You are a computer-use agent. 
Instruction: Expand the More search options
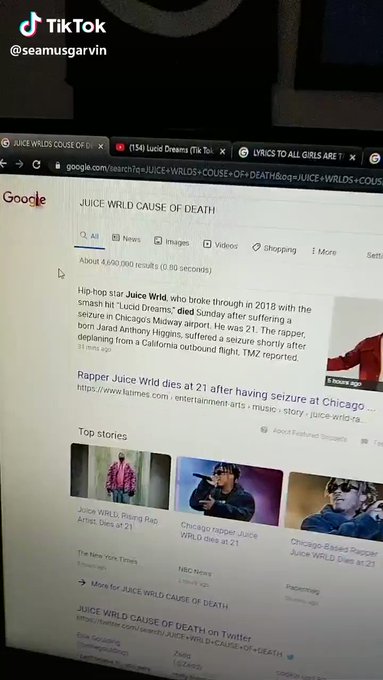(x=324, y=252)
